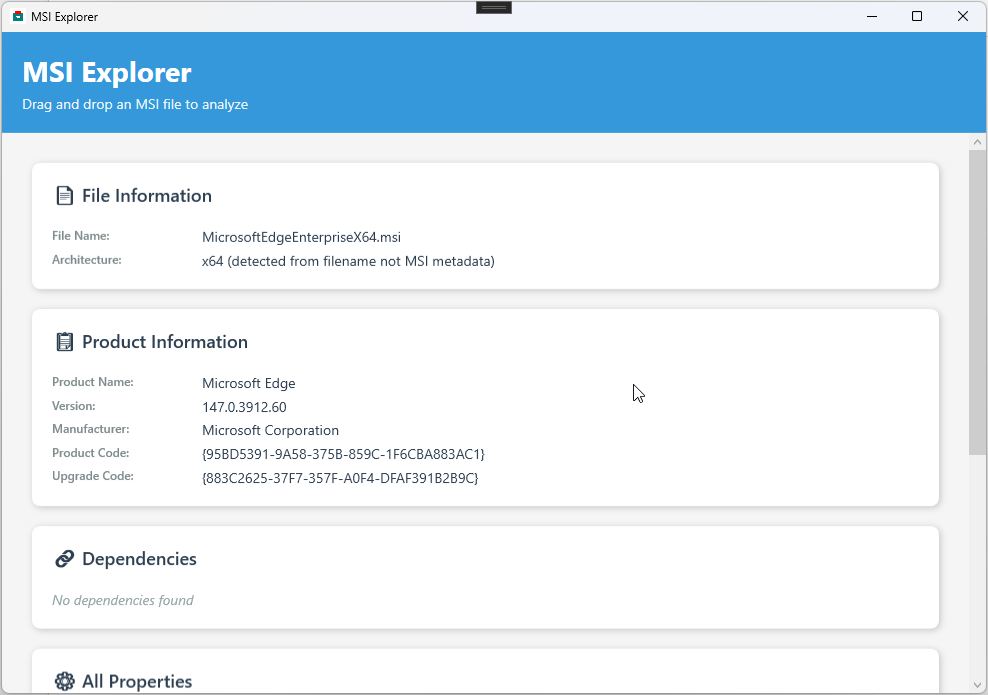Select the MicrosoftEdgeEnterpriseX64.msi filename
The width and height of the screenshot is (988, 695).
coord(301,238)
